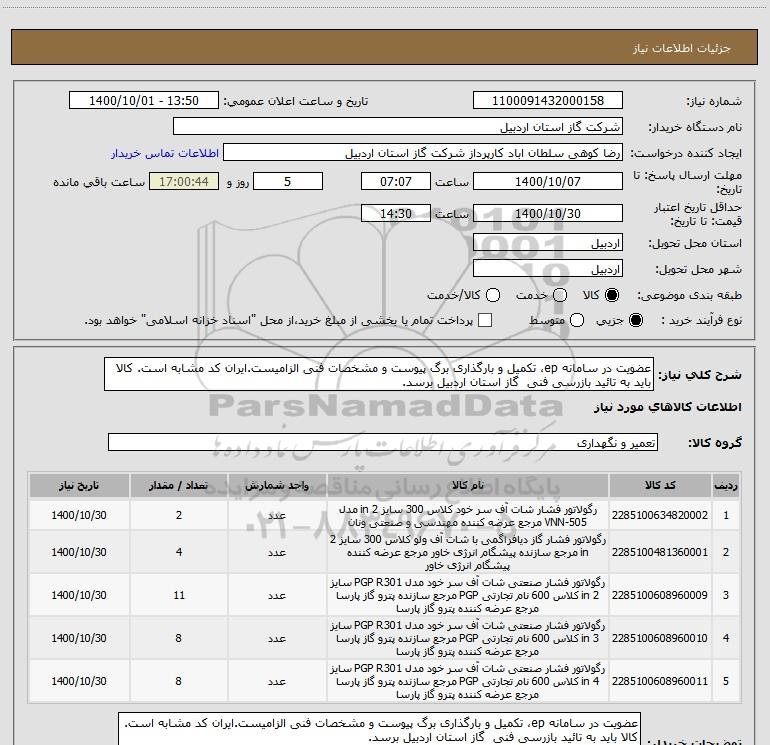This screenshot has width=770, height=745.
Task: Click the need number field 1100091432000158
Action: click(548, 101)
